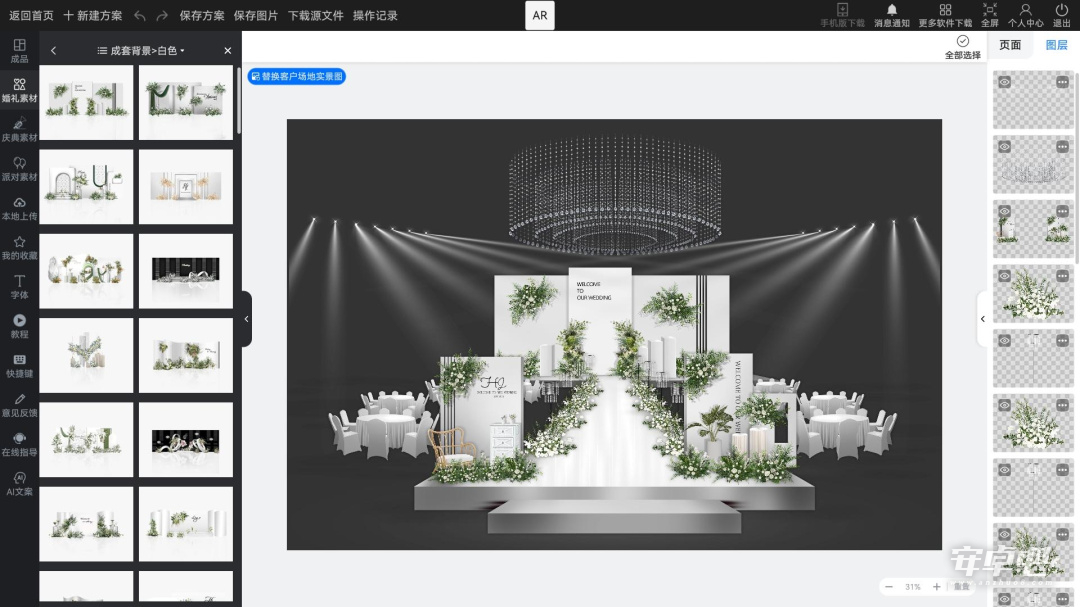Select the 婚礼素材 wedding materials icon

[19, 90]
